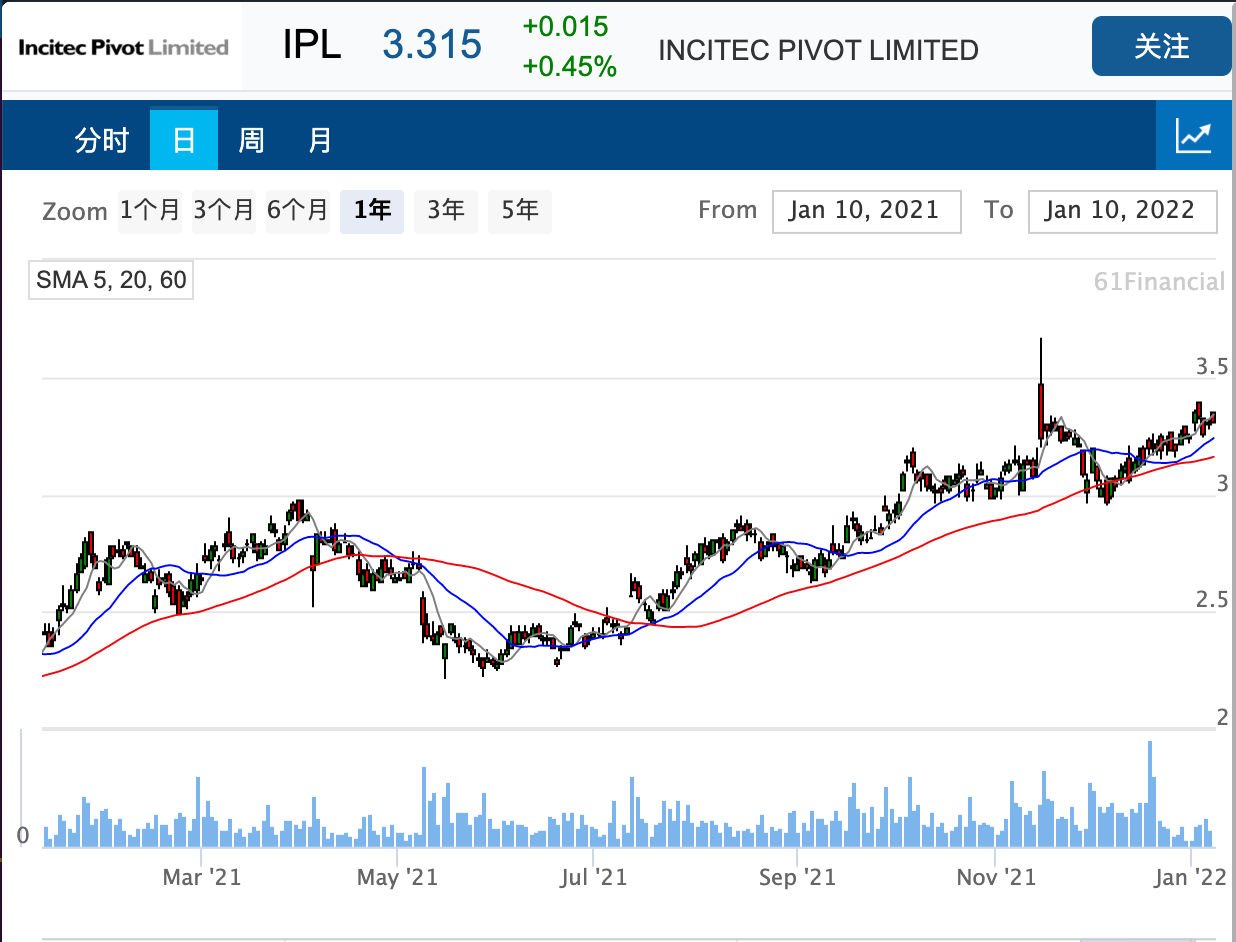Edit the To date Jan 10, 2022
Viewport: 1236px width, 942px height.
tap(1123, 211)
